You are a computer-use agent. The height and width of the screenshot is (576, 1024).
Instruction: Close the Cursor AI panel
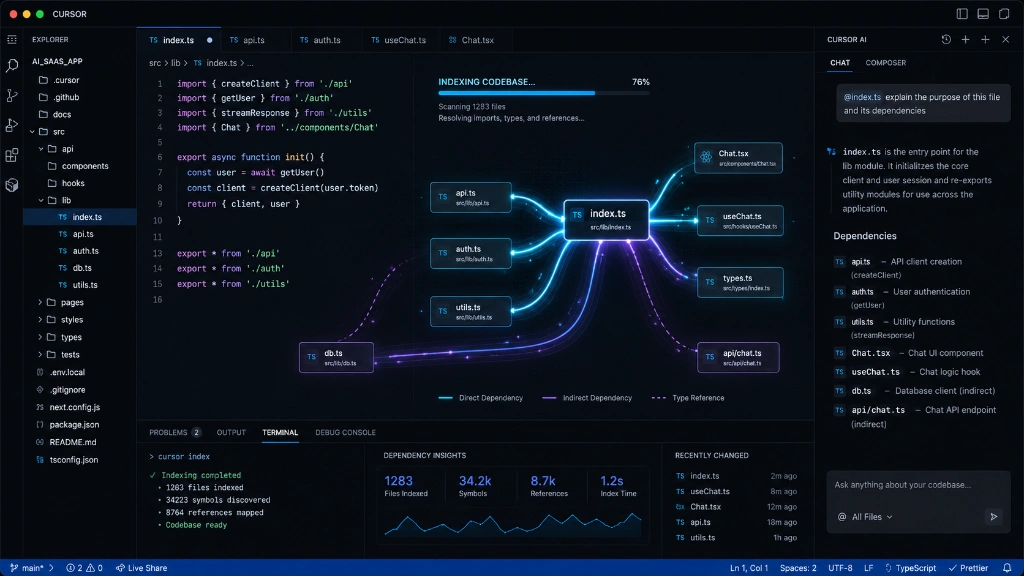1006,40
